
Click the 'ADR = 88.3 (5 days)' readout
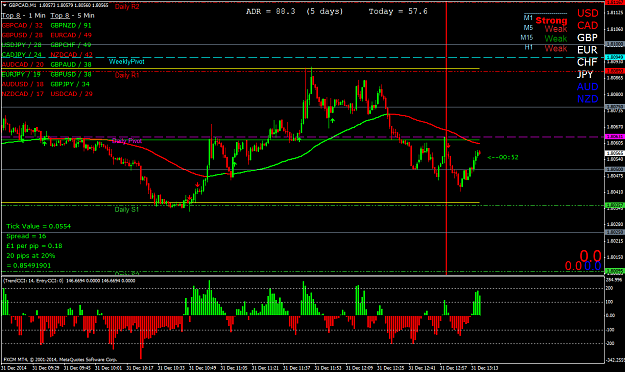point(295,12)
